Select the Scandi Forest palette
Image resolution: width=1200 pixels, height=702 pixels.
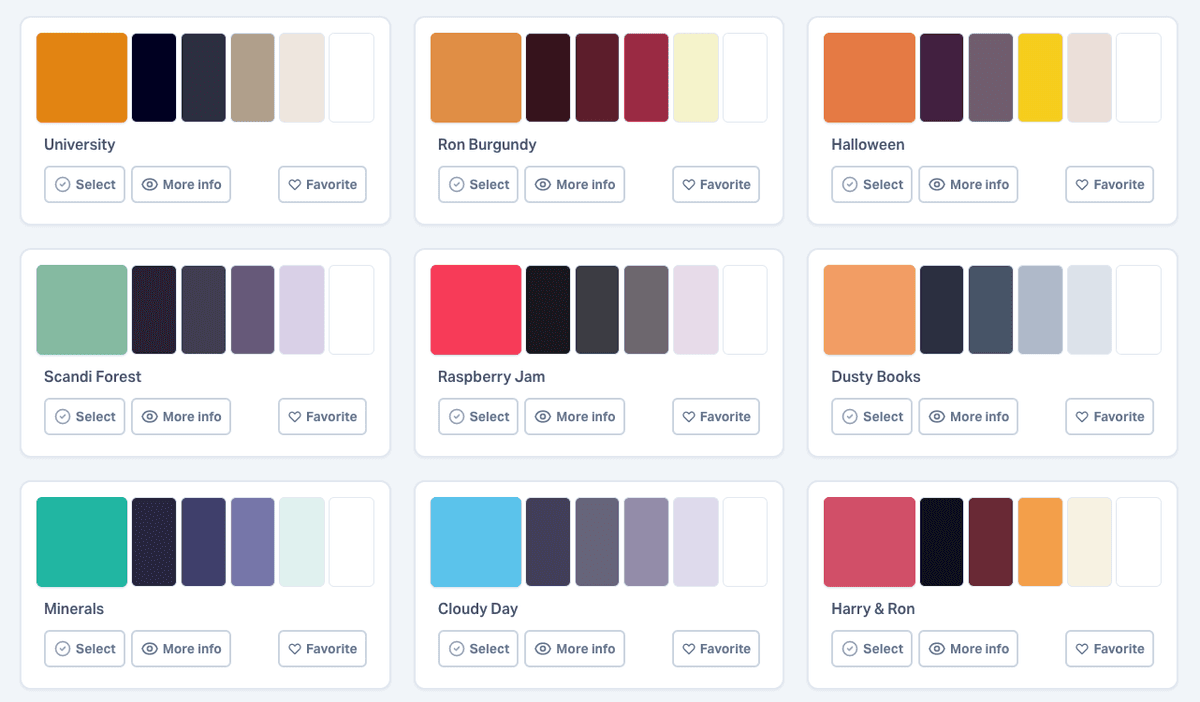pos(85,417)
